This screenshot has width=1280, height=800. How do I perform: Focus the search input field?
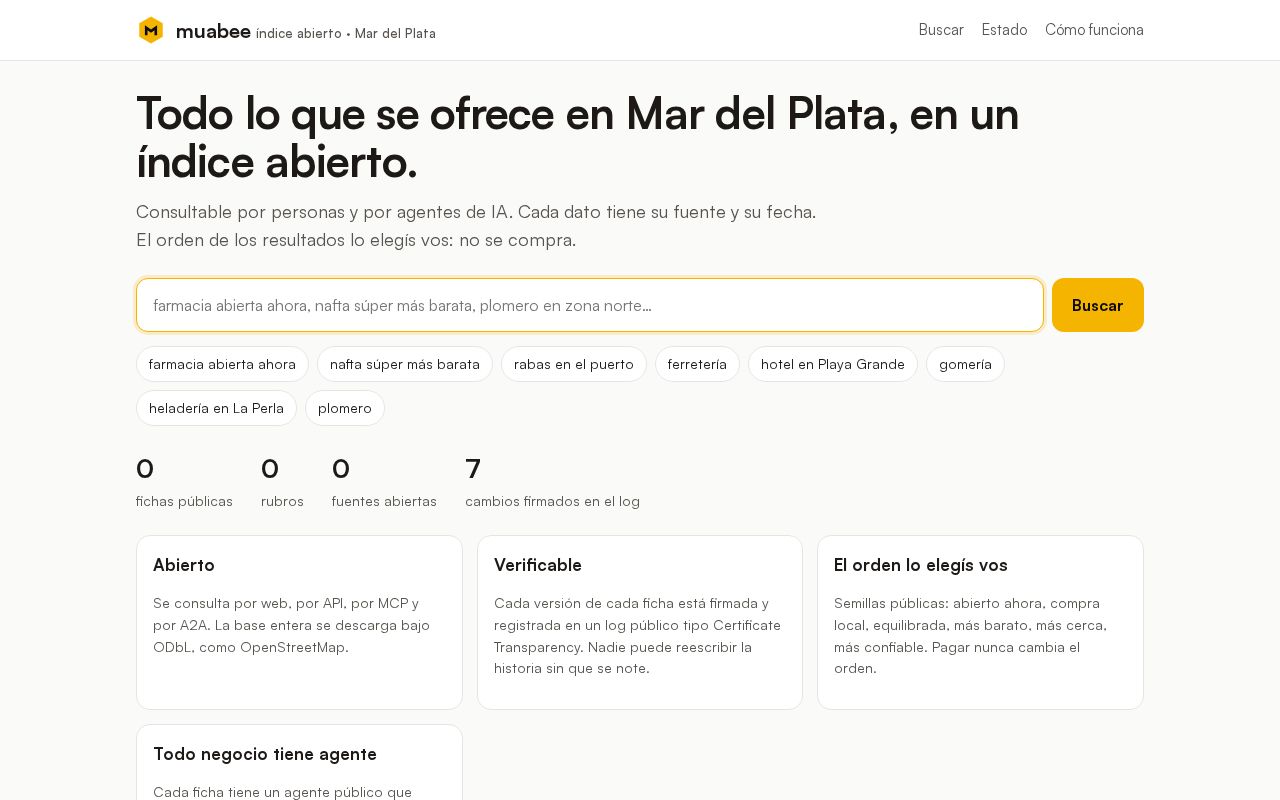pos(590,305)
